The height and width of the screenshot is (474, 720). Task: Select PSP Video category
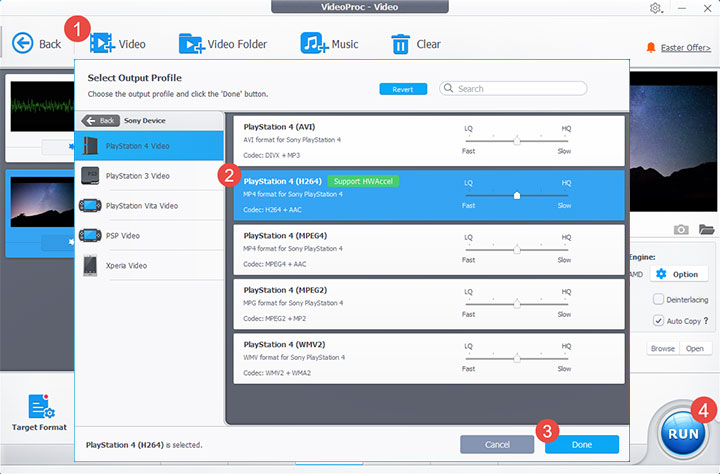149,235
